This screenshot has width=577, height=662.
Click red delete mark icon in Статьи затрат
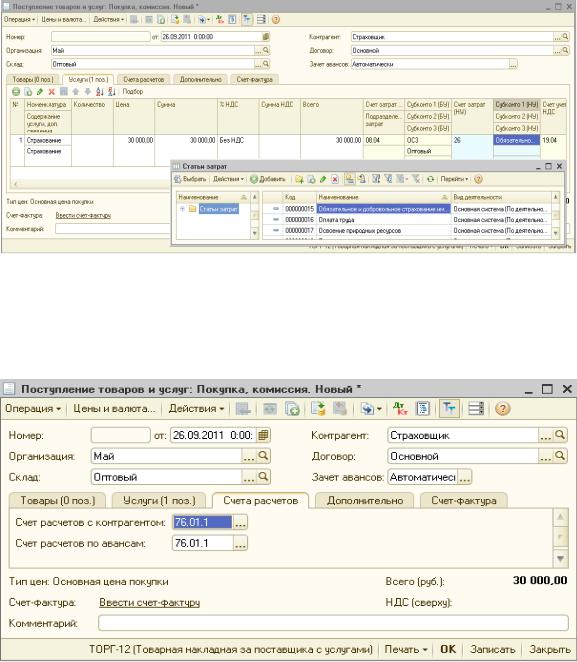pyautogui.click(x=335, y=179)
